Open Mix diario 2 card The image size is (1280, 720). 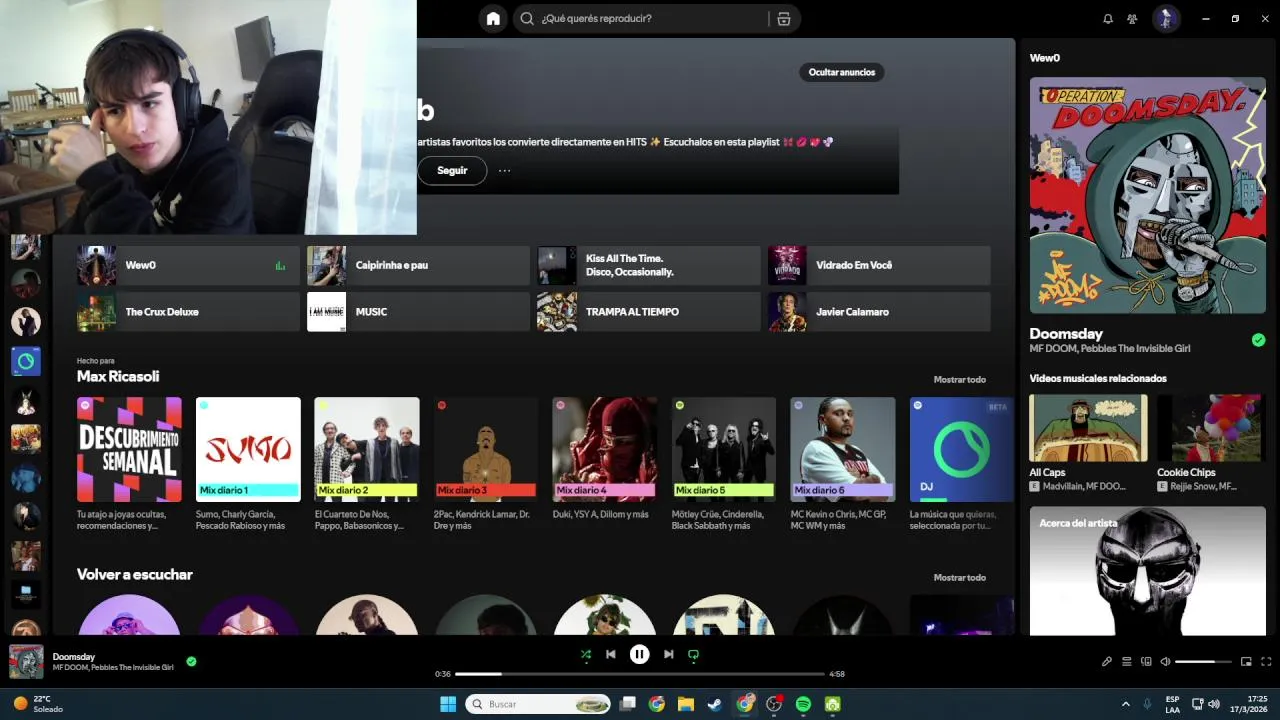[367, 463]
